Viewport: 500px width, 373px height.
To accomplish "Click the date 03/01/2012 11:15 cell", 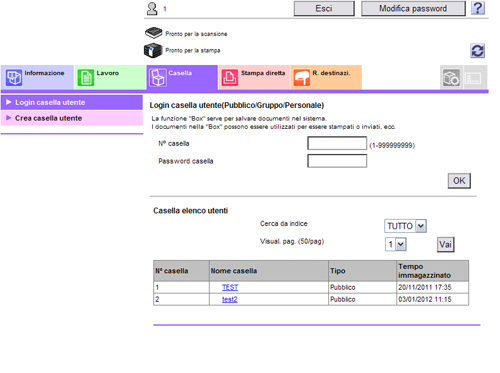I will coord(433,299).
